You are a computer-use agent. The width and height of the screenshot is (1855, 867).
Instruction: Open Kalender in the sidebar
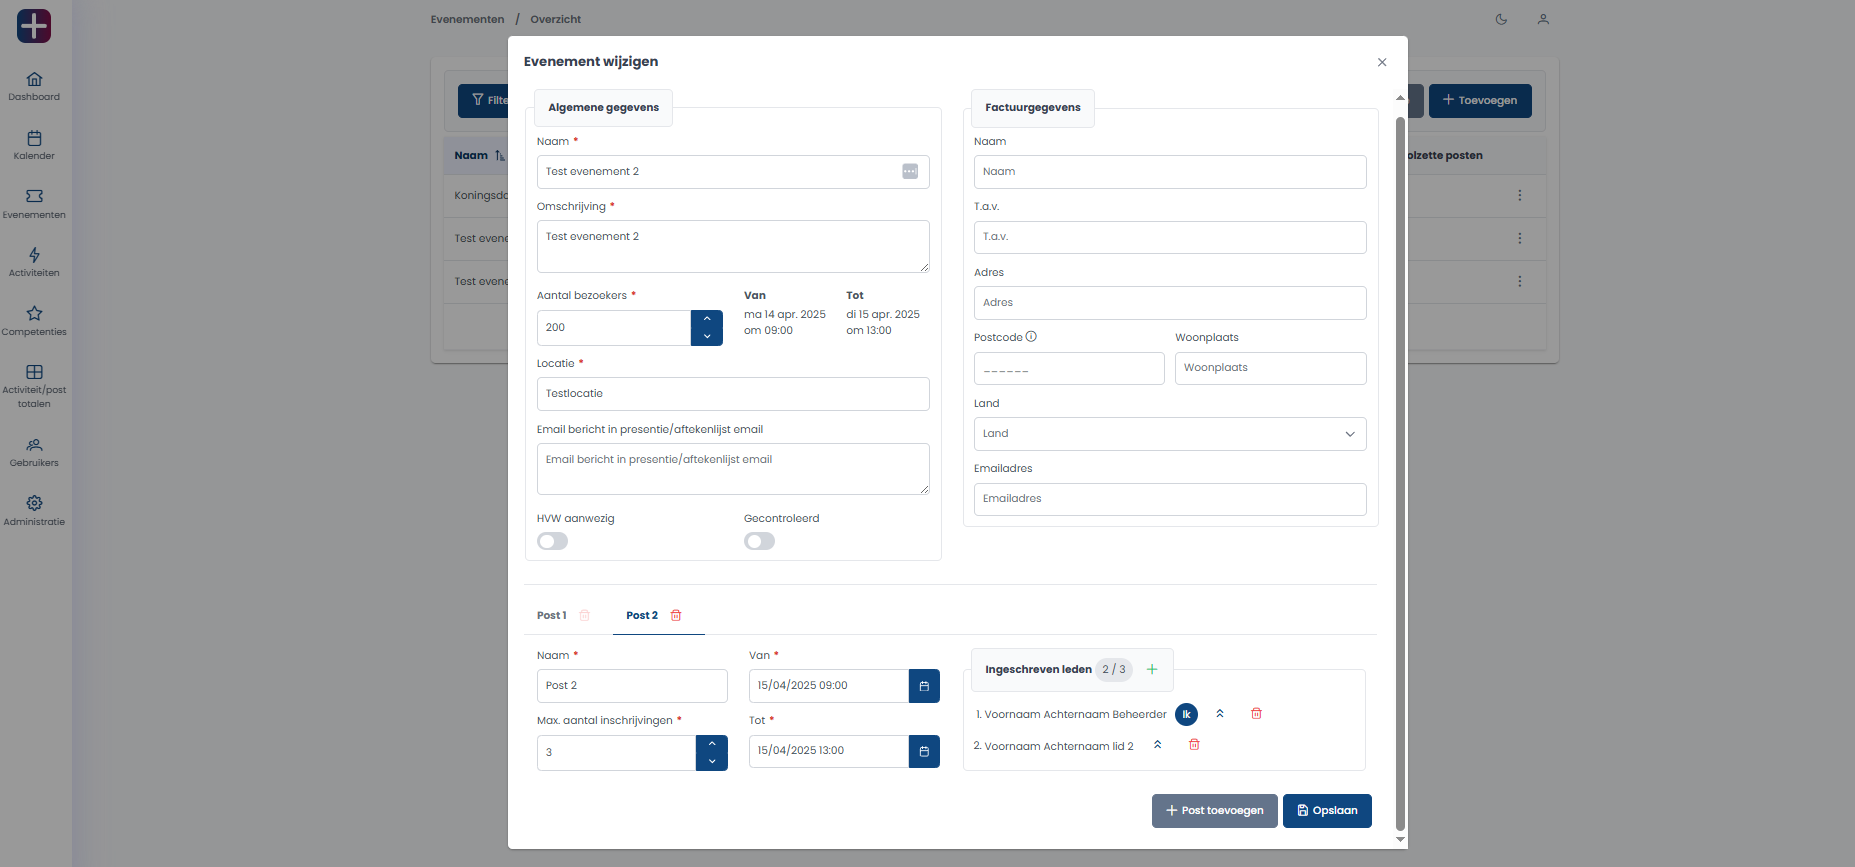point(34,145)
